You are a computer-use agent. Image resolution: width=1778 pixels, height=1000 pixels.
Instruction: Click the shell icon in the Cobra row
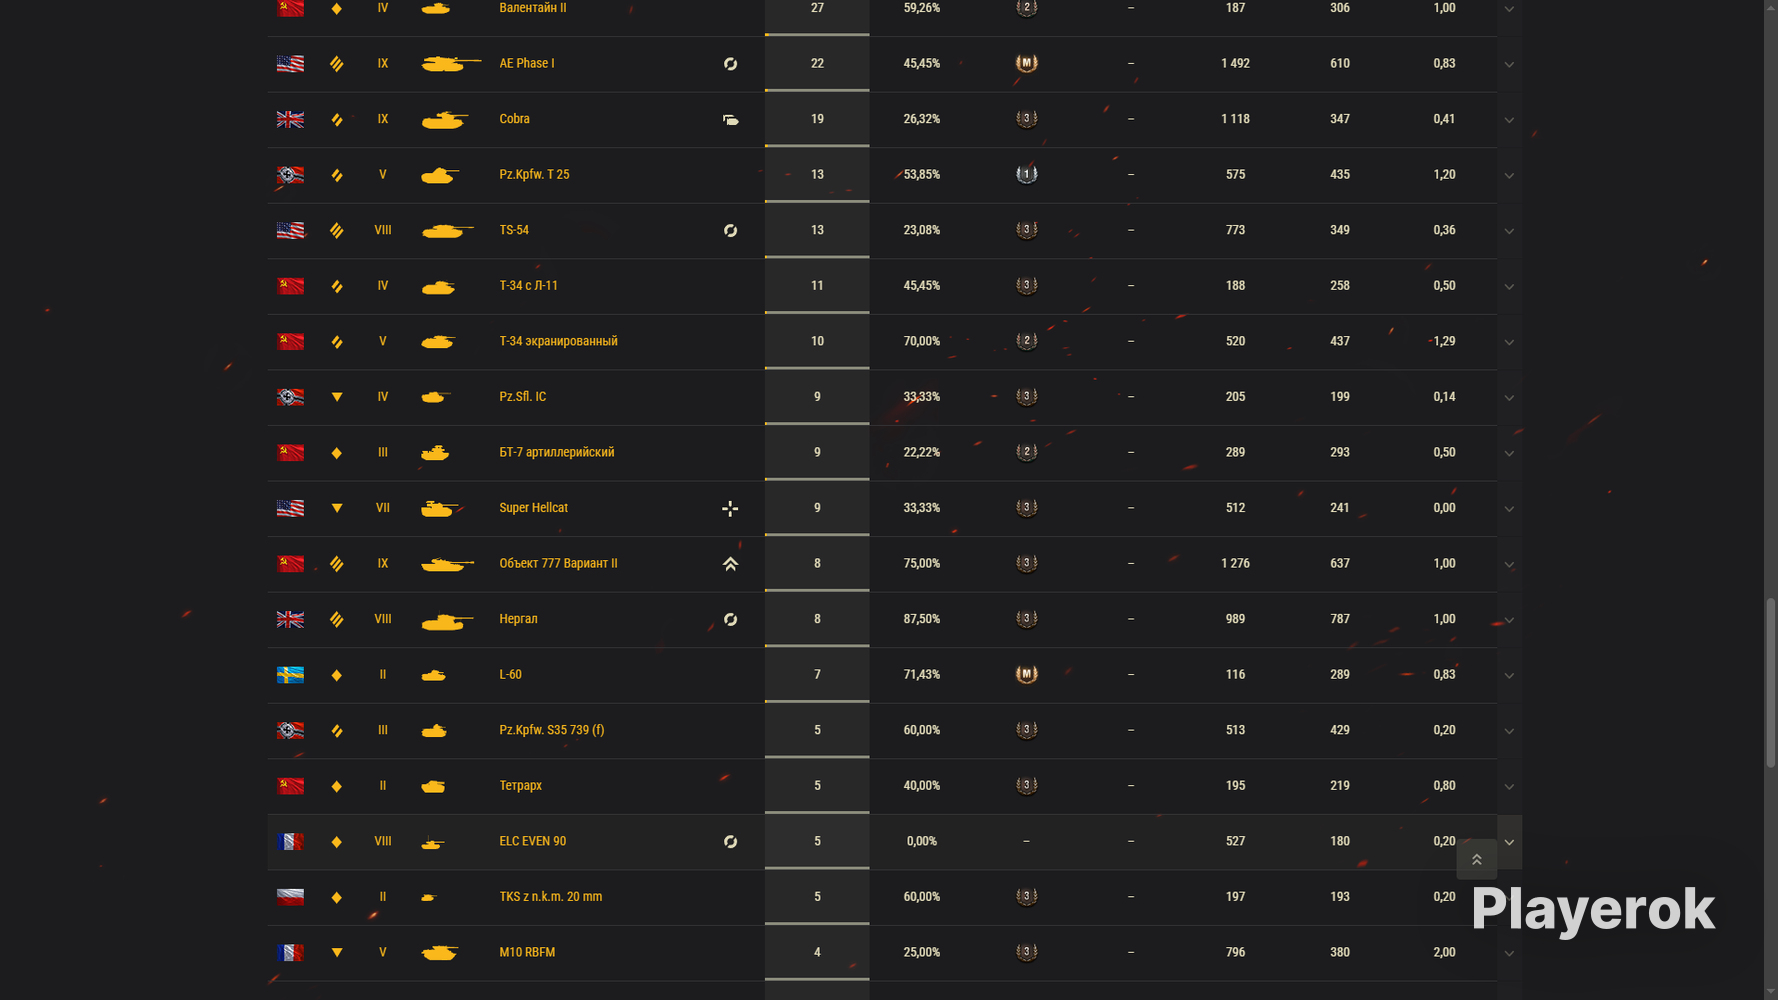coord(730,120)
